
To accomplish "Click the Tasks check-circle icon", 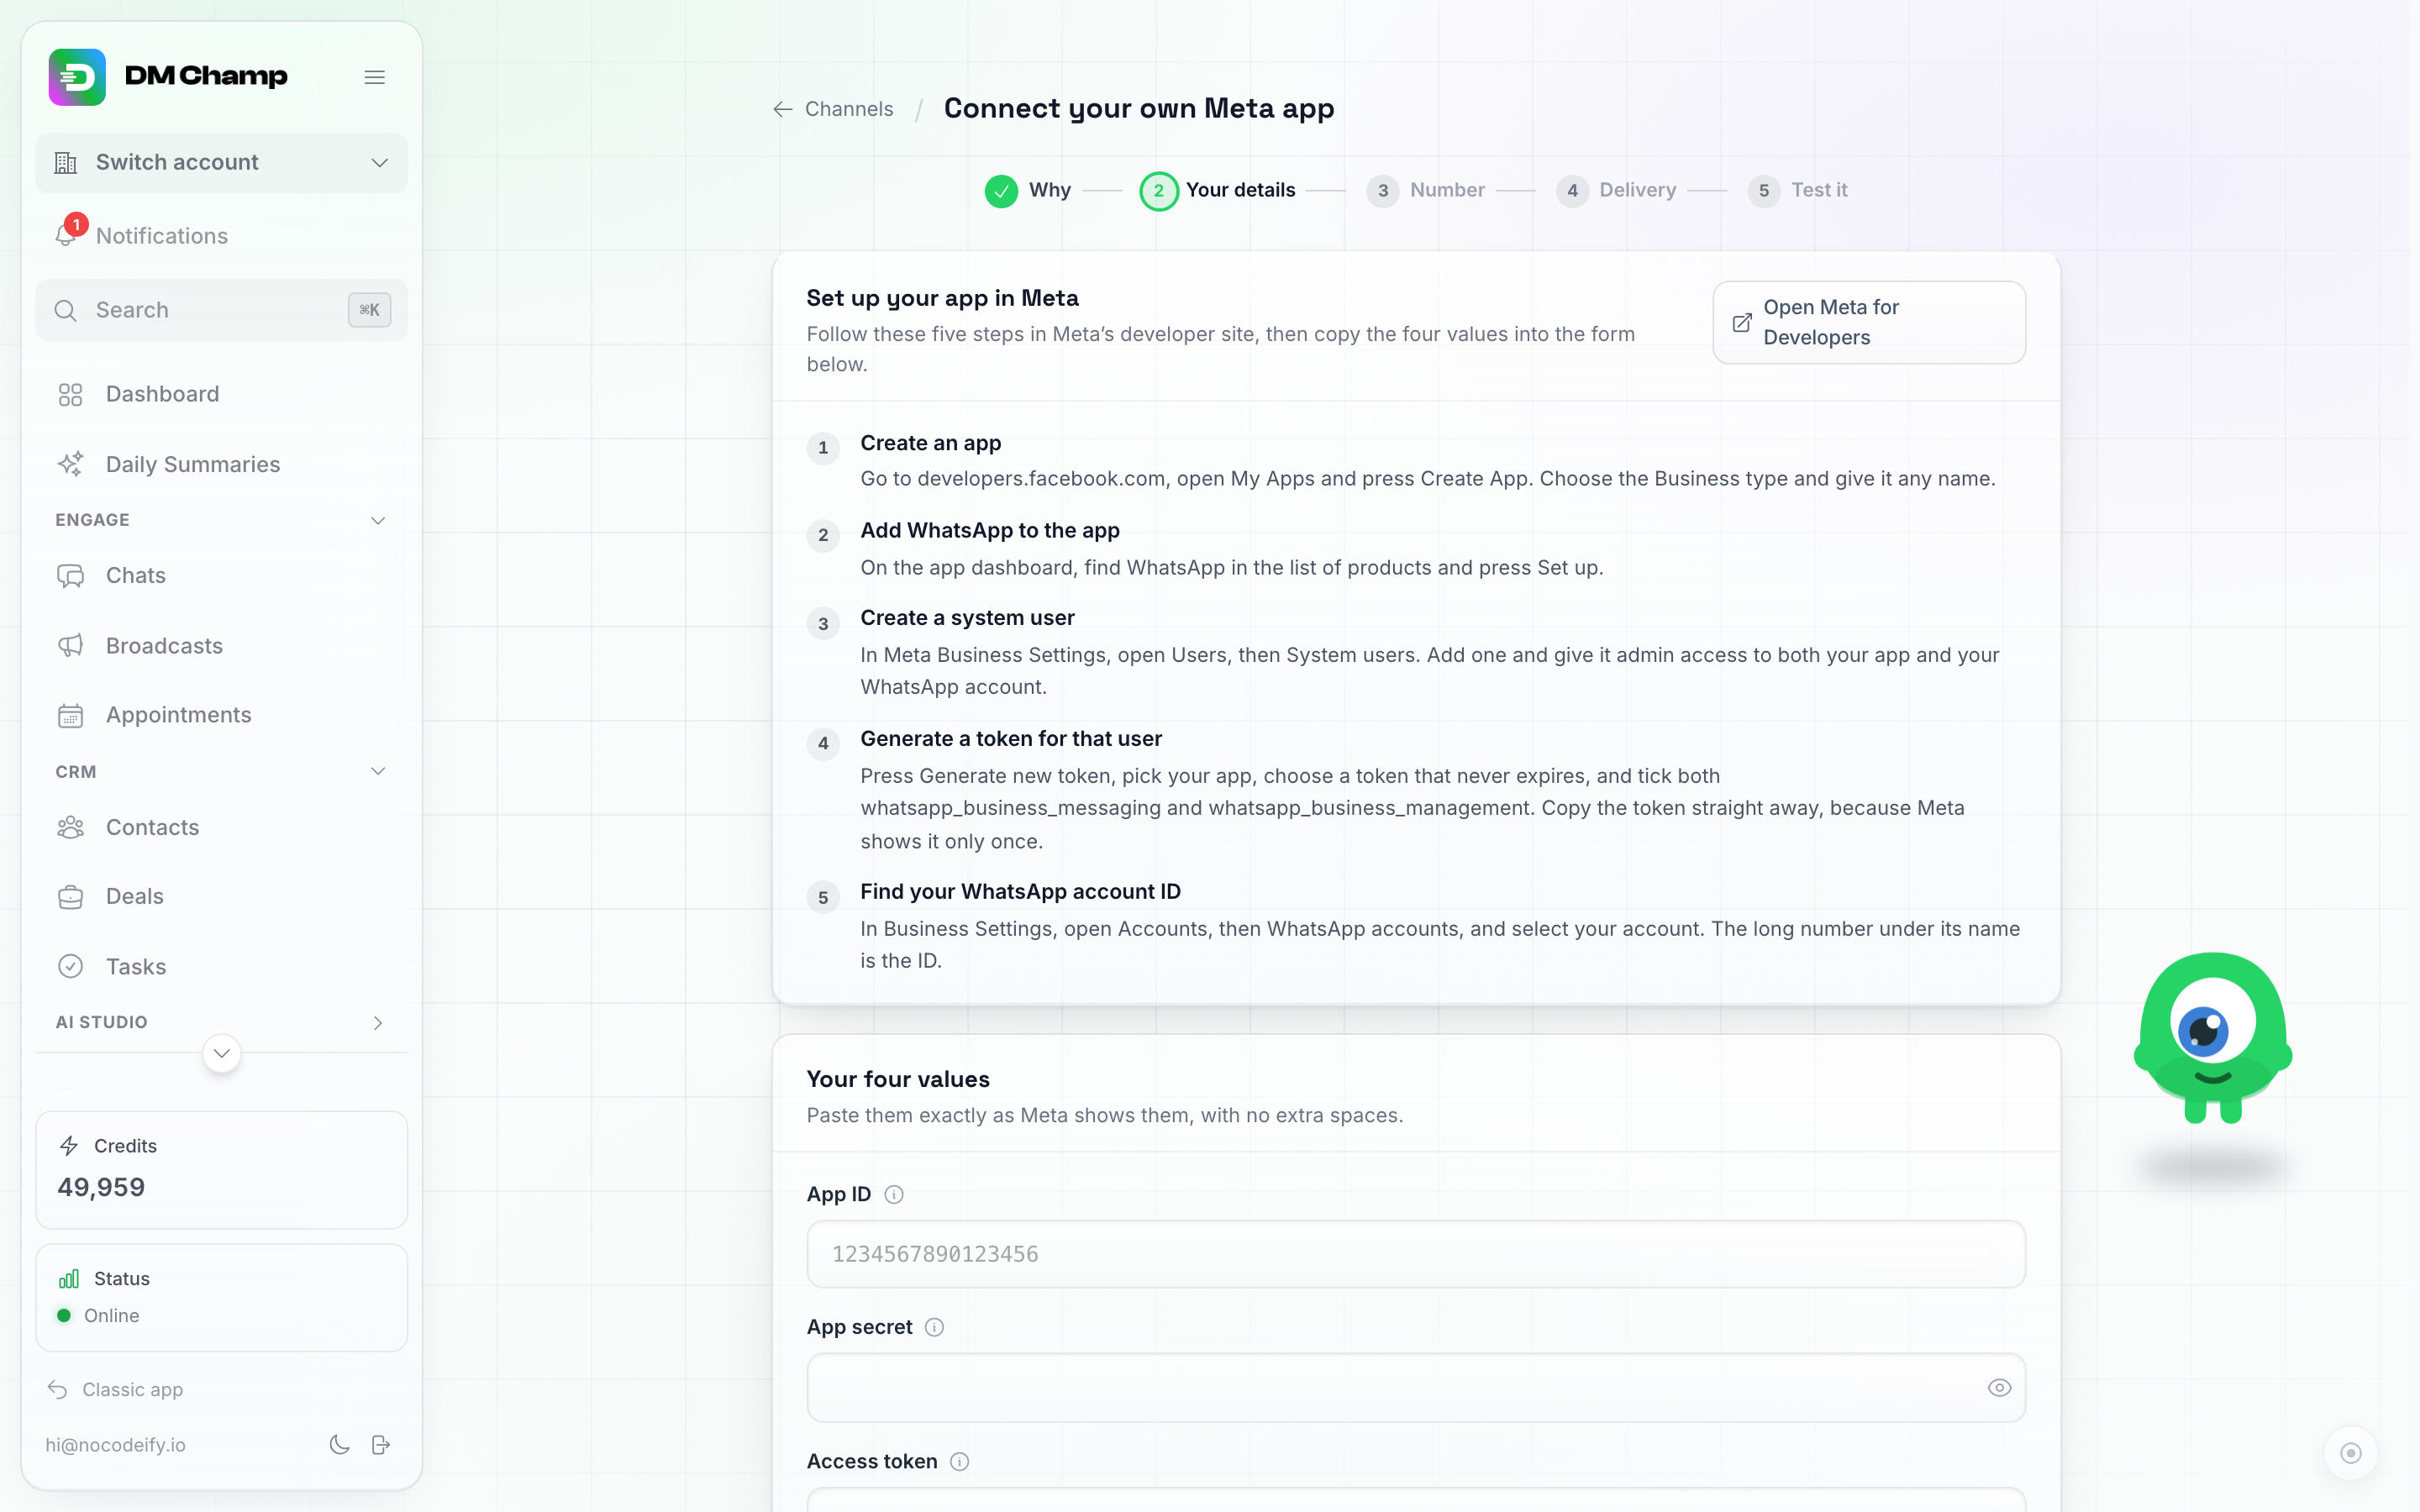I will pyautogui.click(x=70, y=966).
